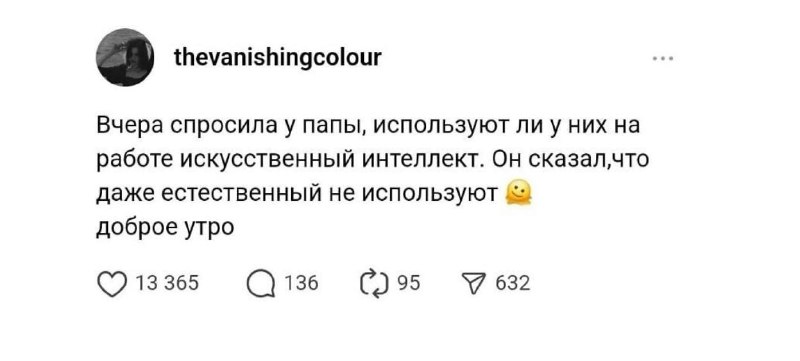Show the 95 reposts count
Screen dimensions: 800x361
pos(409,283)
